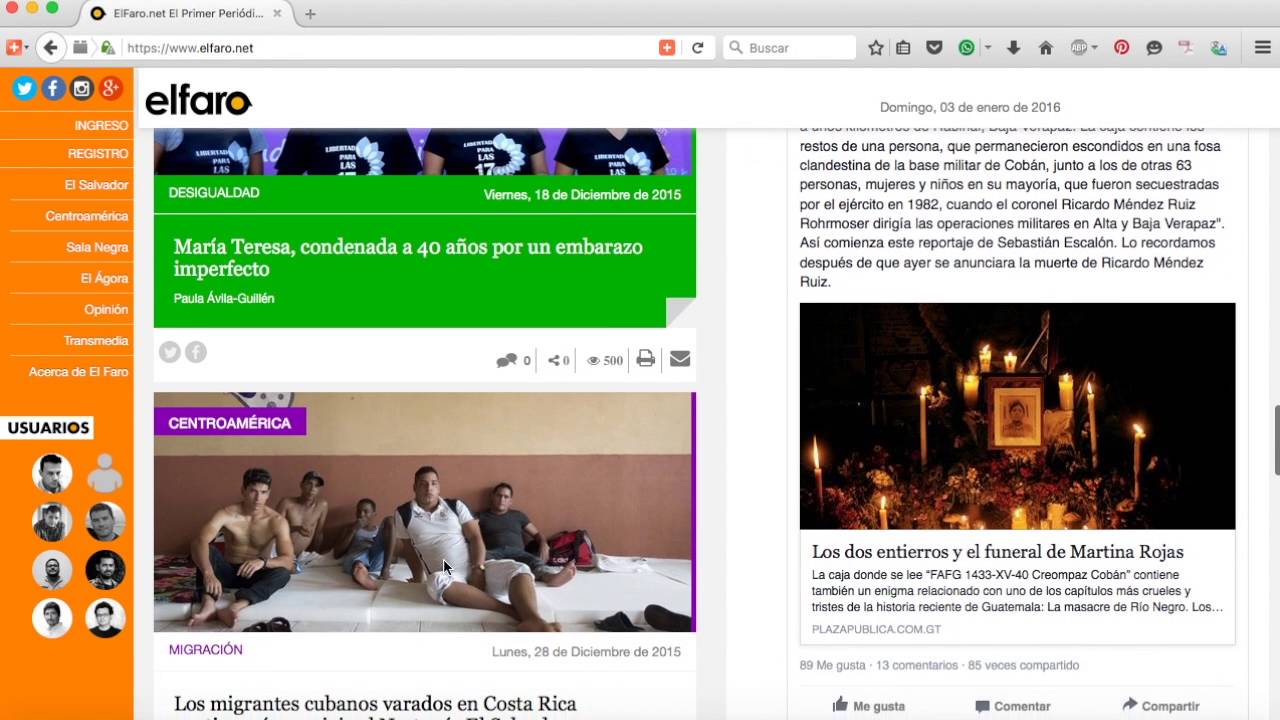This screenshot has width=1280, height=720.
Task: Click the Pinterest extension icon
Action: click(x=1121, y=47)
